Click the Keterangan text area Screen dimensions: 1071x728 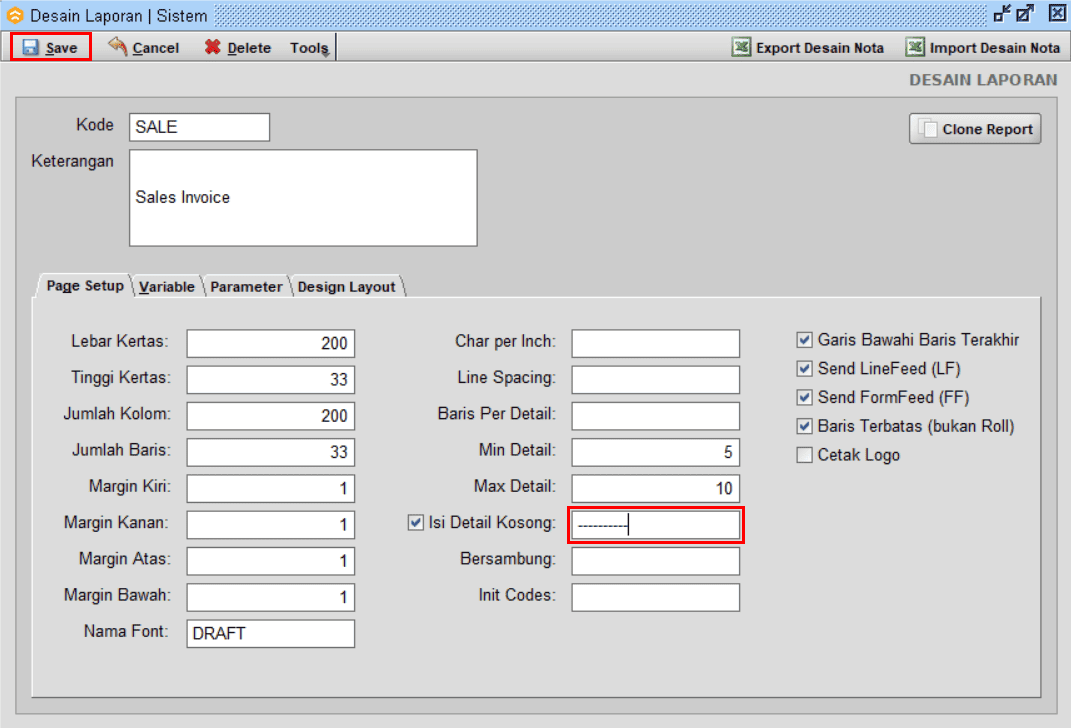pyautogui.click(x=303, y=198)
